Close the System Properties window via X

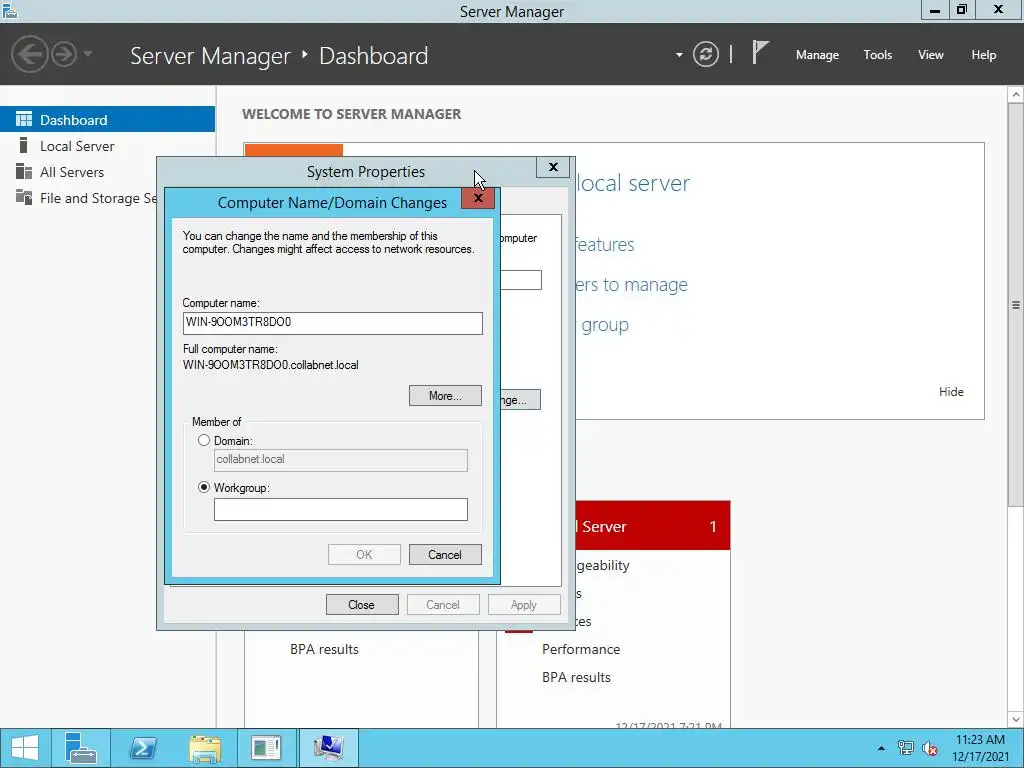553,167
